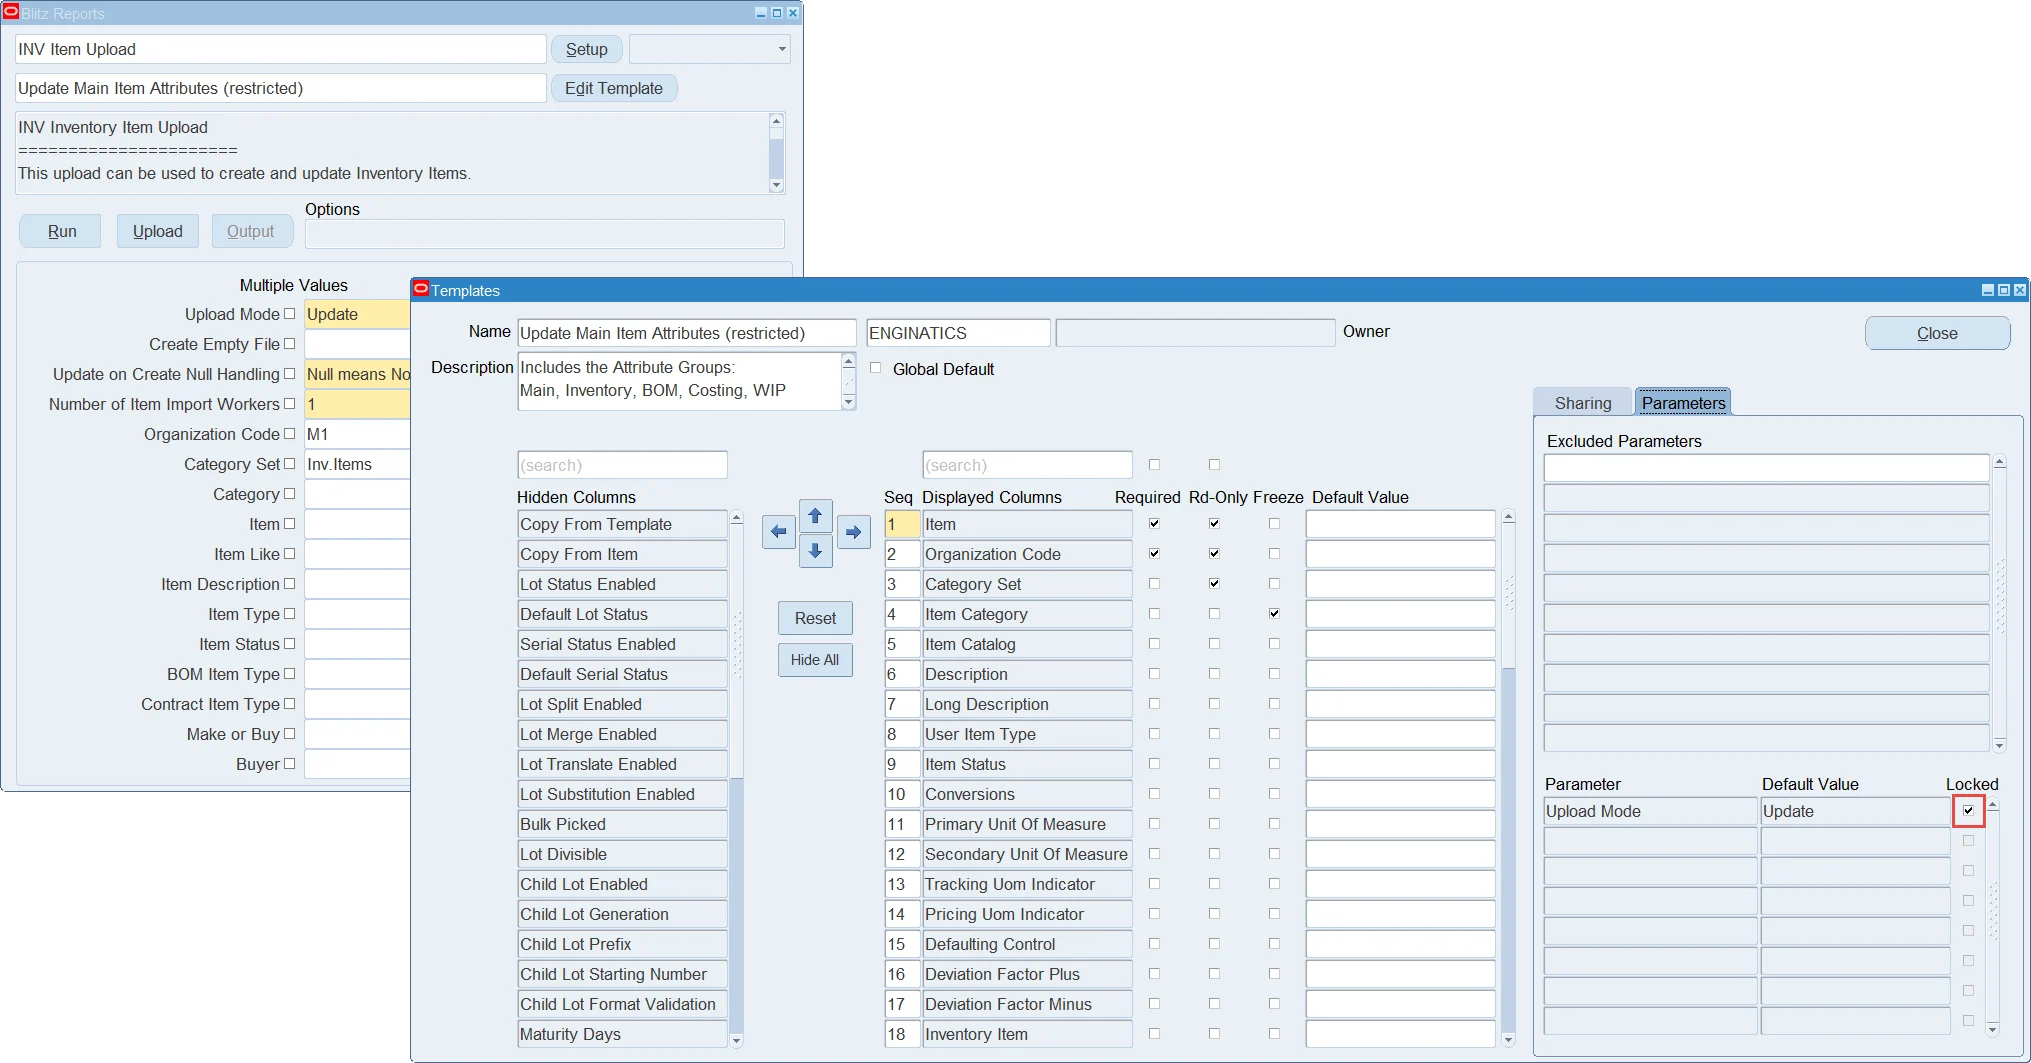Select displayed column Item Status
2031x1063 pixels.
coord(1027,764)
